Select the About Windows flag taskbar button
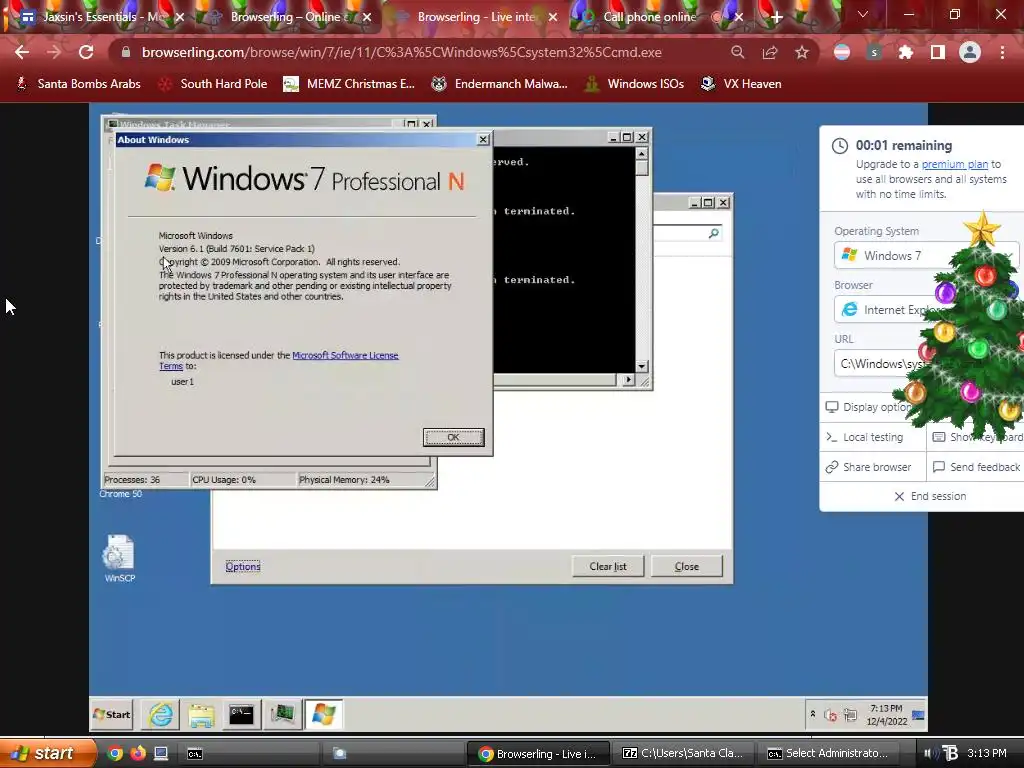The height and width of the screenshot is (768, 1024). click(x=323, y=714)
